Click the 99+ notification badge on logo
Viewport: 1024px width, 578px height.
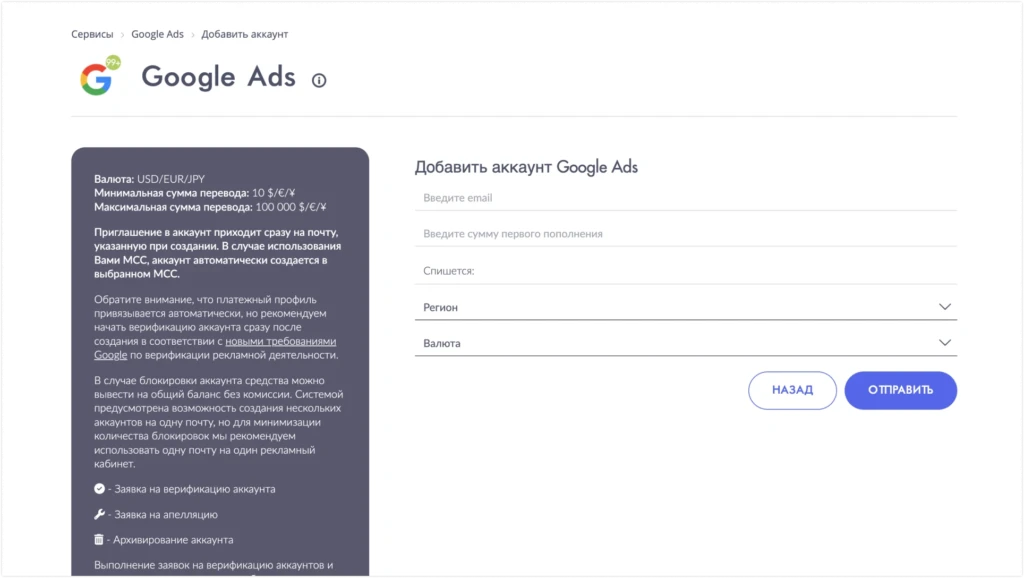113,63
